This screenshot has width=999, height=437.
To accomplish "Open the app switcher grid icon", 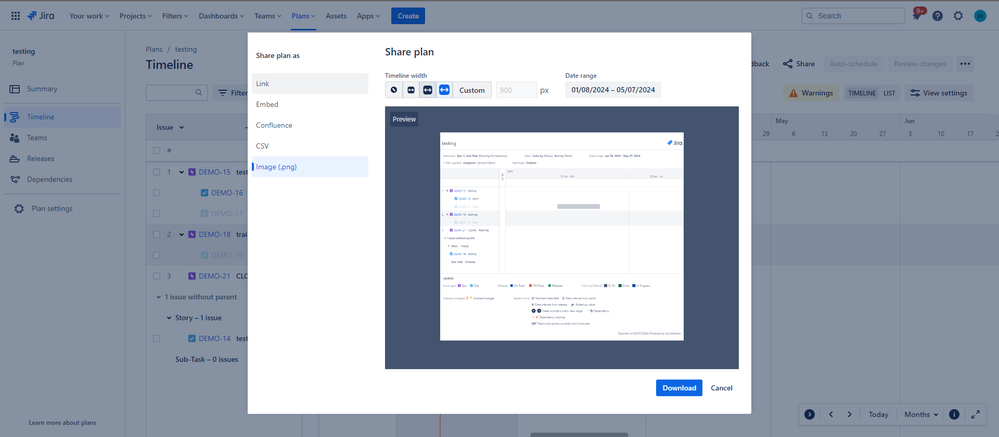I will point(15,16).
